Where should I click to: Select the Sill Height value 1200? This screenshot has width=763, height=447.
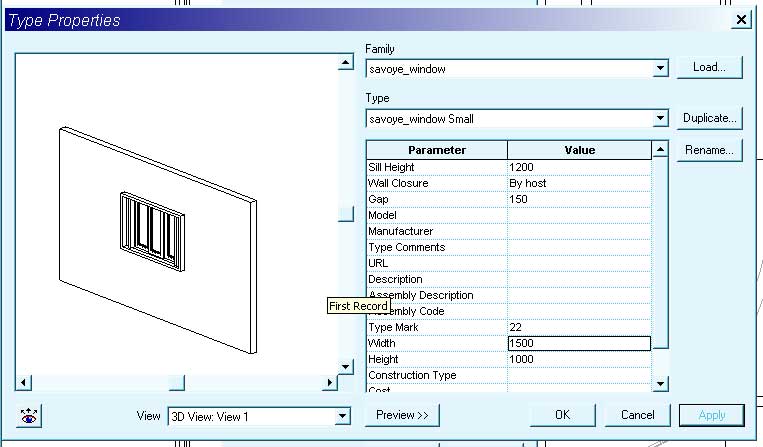[x=579, y=167]
